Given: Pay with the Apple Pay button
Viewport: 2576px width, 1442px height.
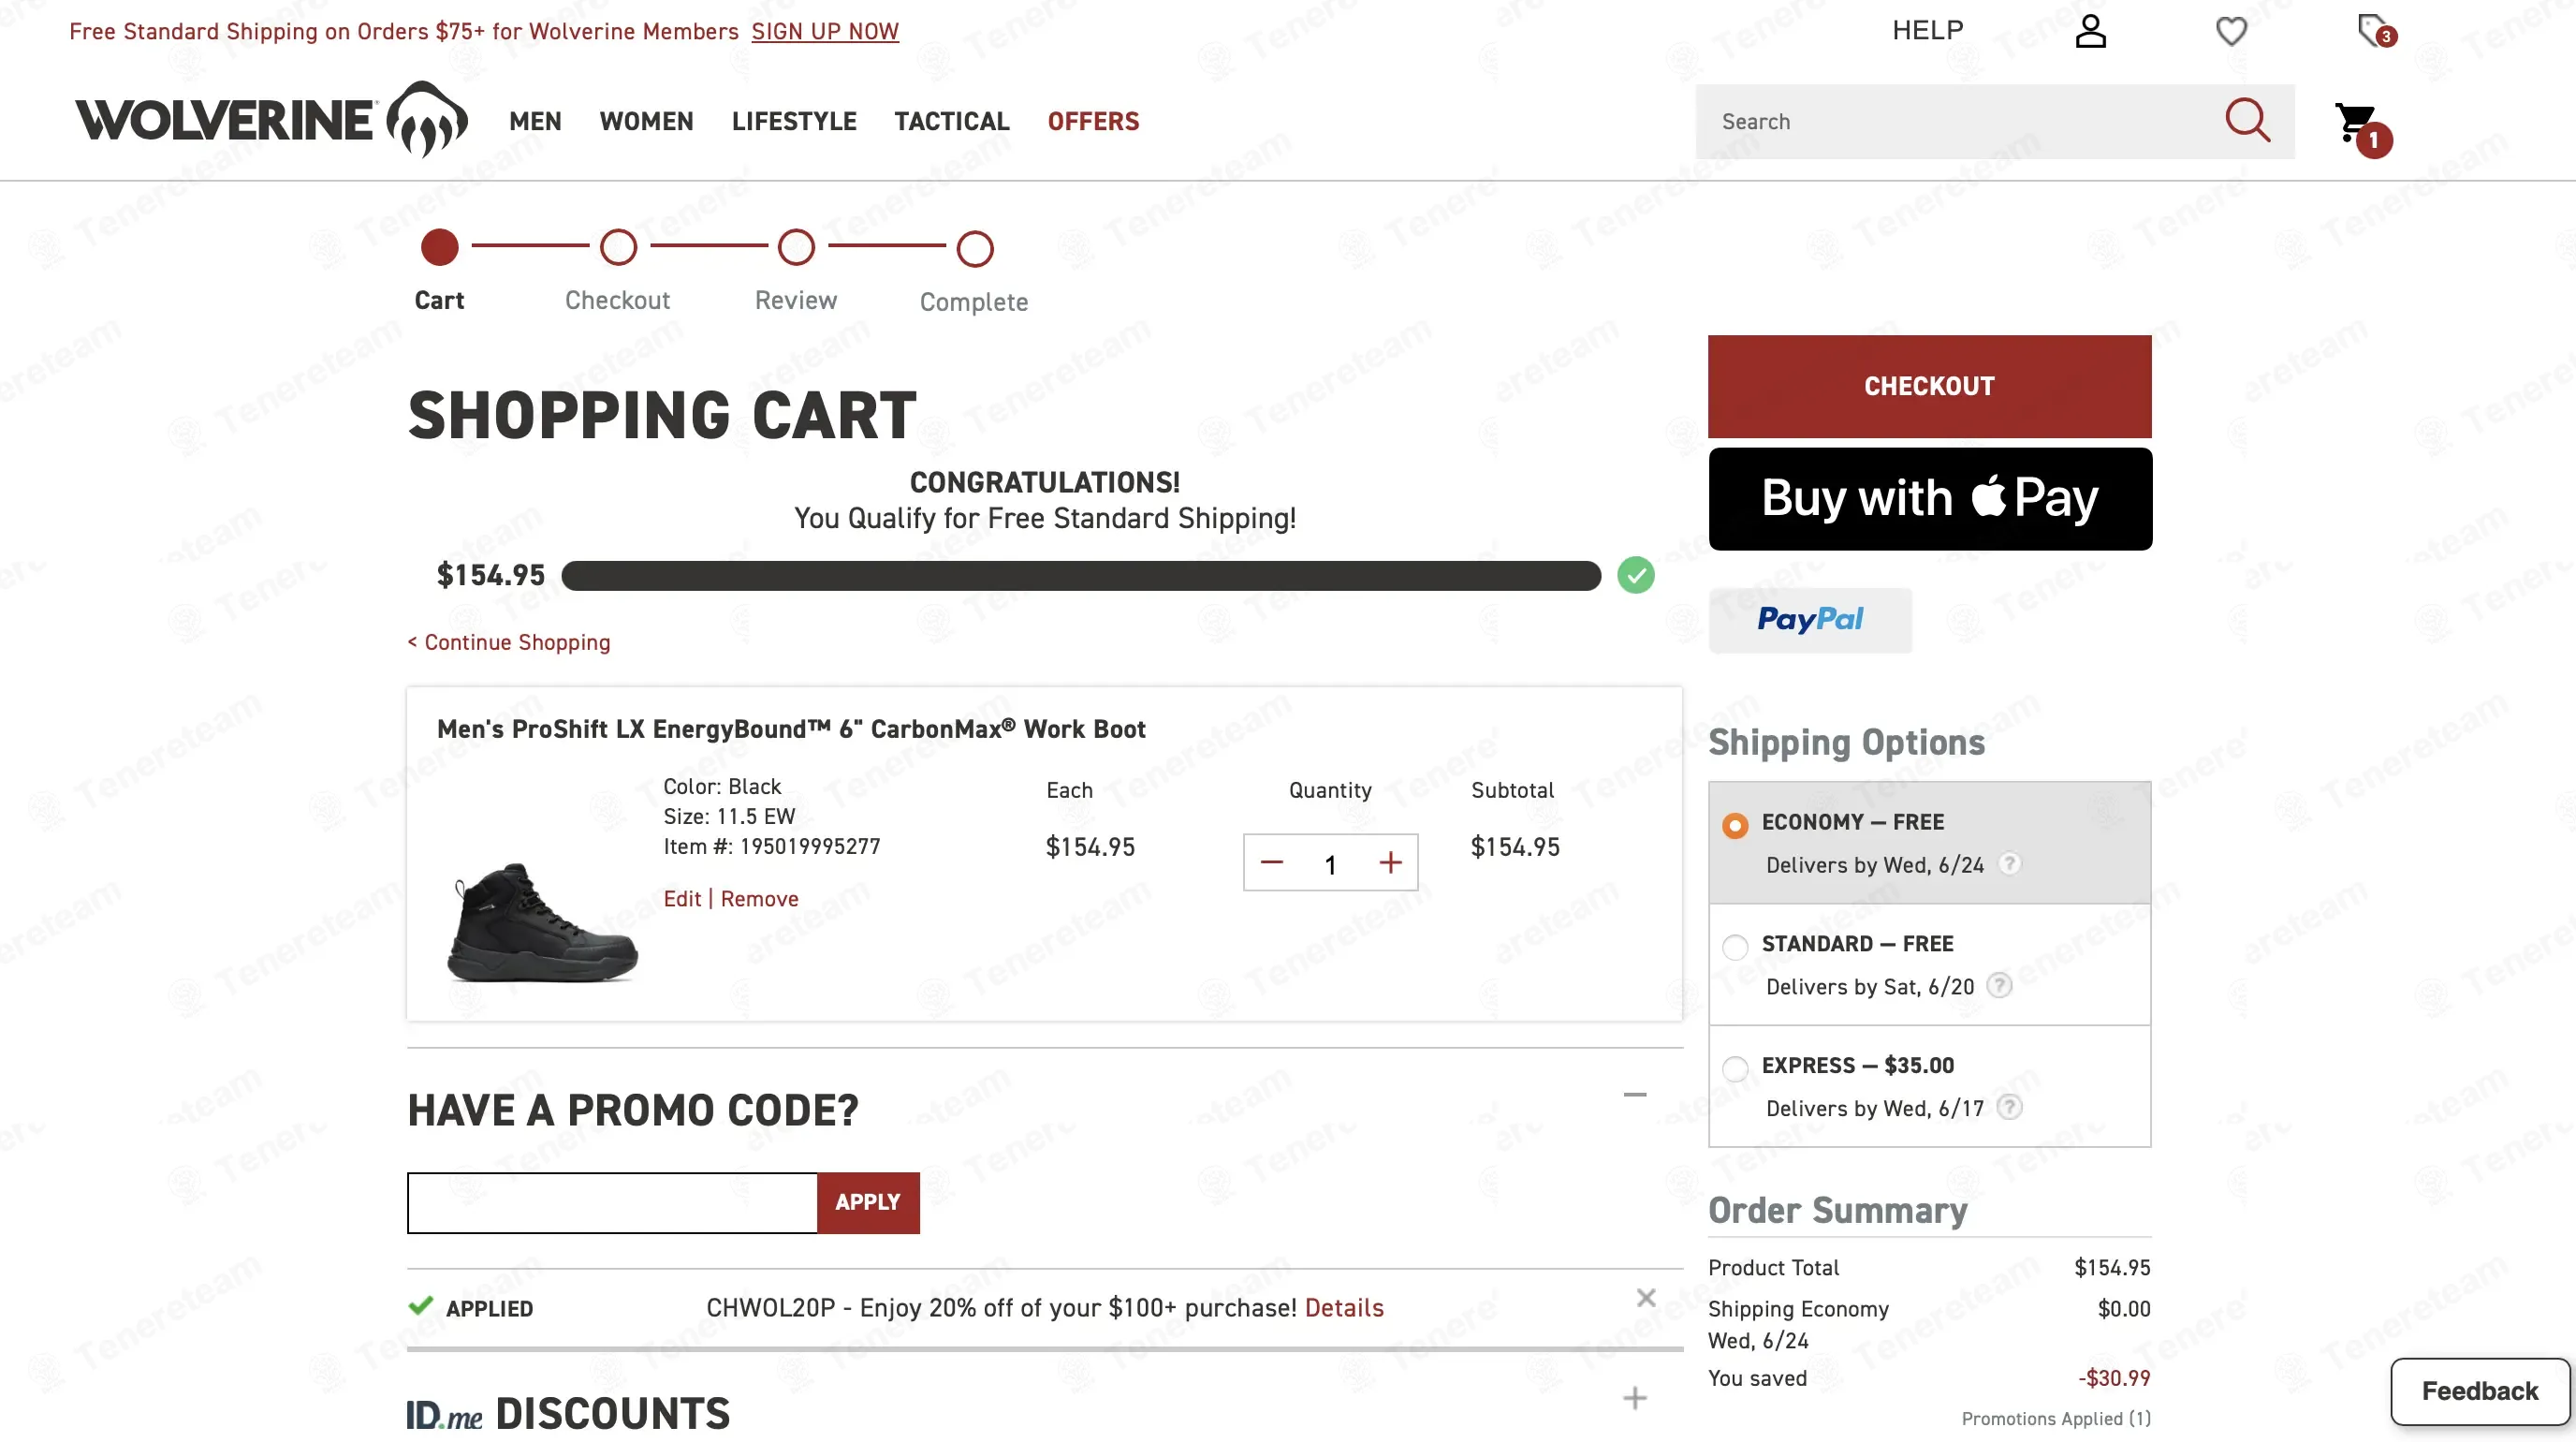Looking at the screenshot, I should 1930,498.
